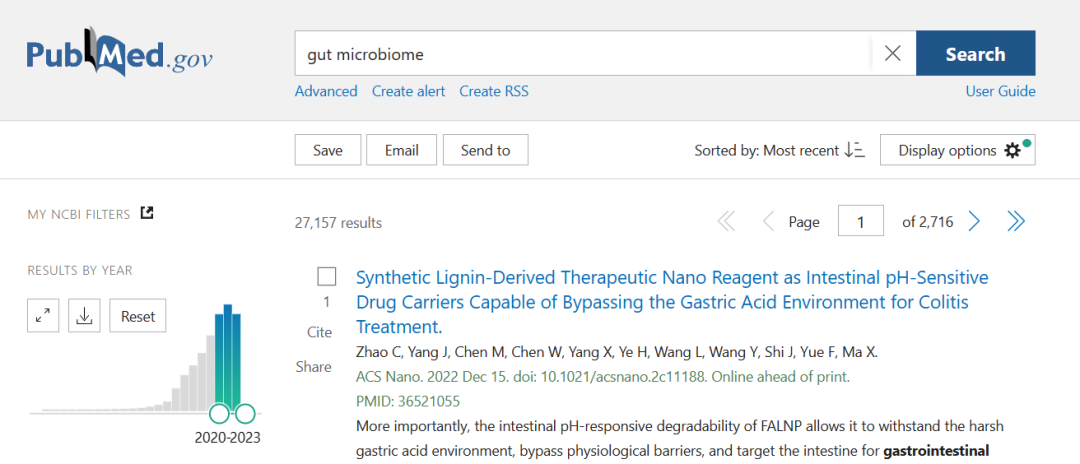Open My NCBI Filters external link icon
Viewport: 1080px width, 464px height.
pyautogui.click(x=146, y=213)
